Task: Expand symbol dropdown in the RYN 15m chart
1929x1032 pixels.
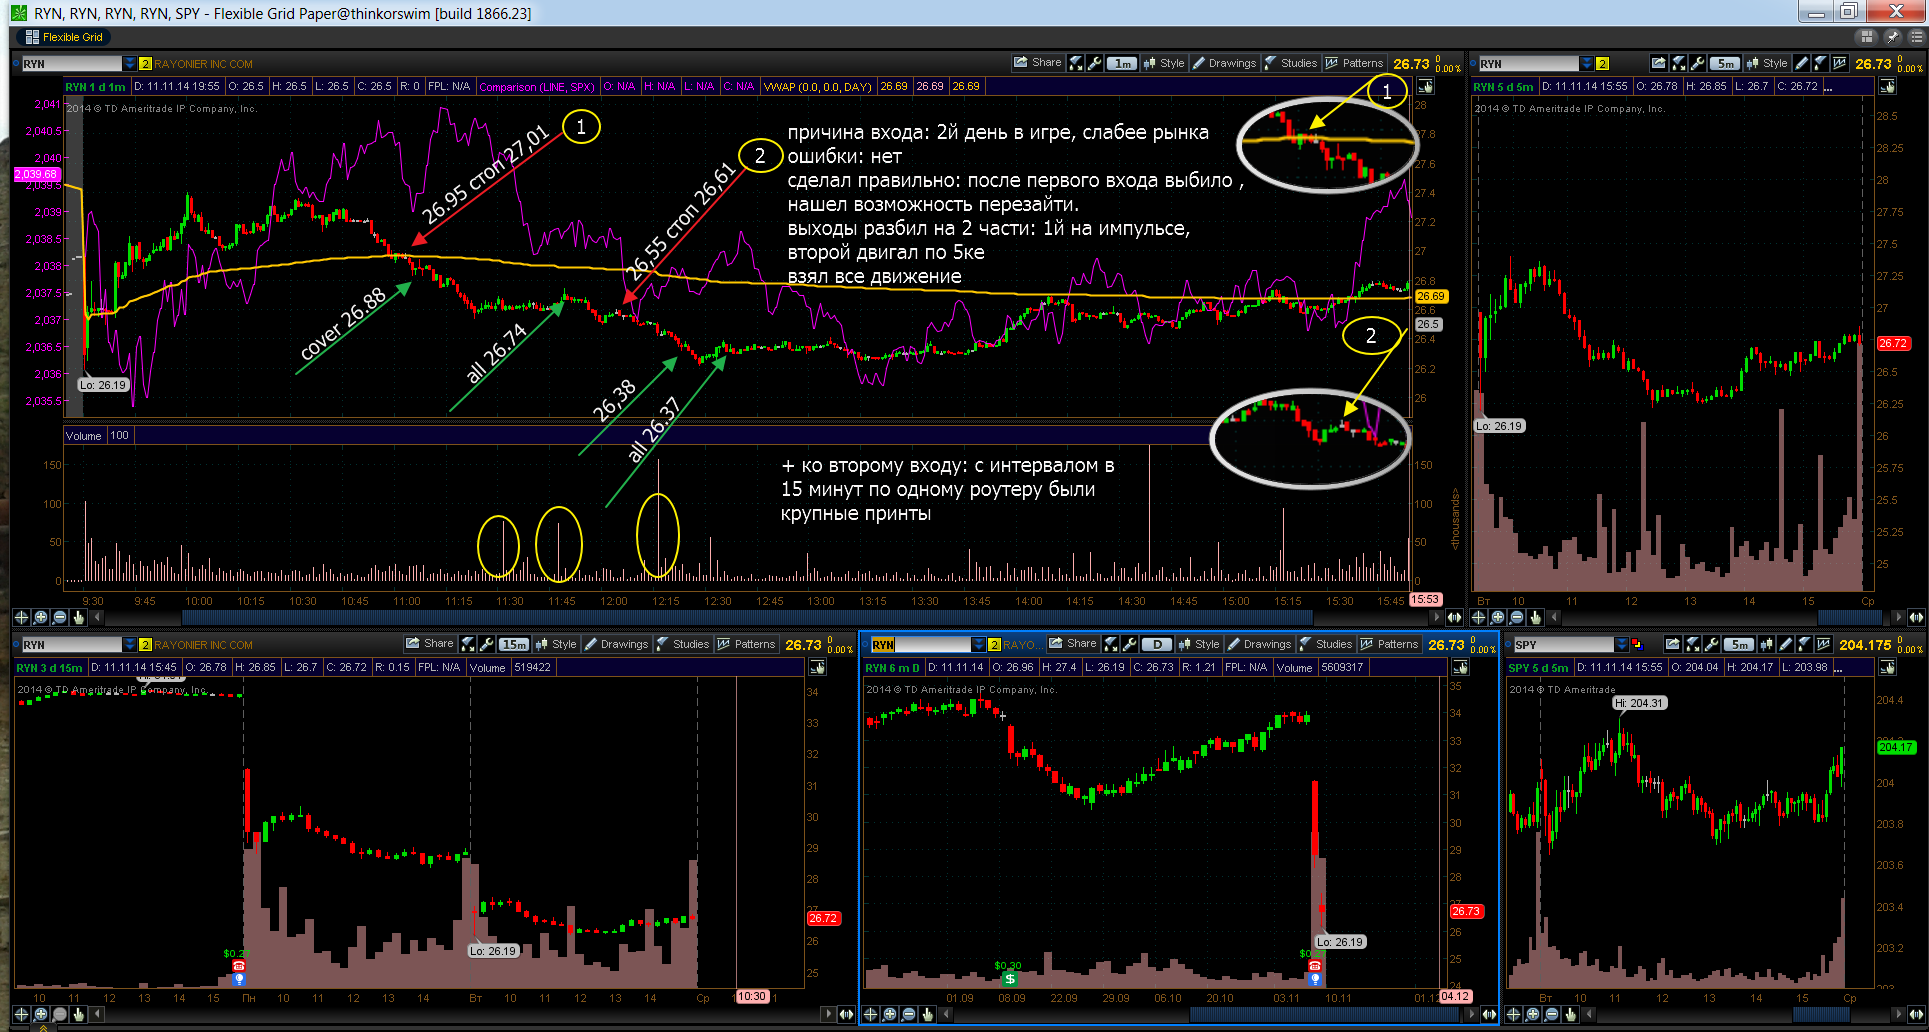Action: (x=129, y=645)
